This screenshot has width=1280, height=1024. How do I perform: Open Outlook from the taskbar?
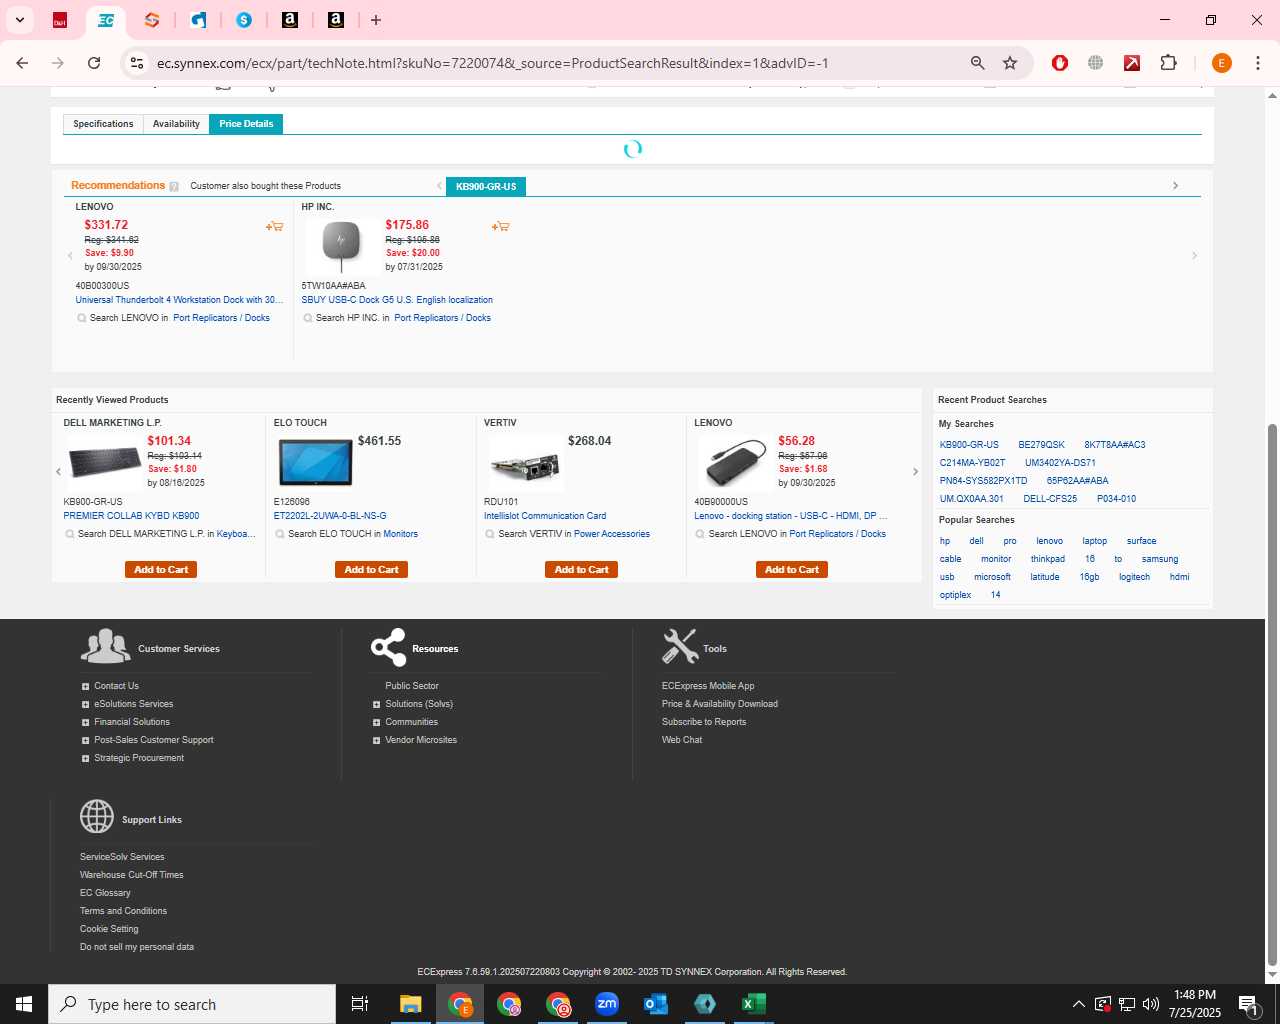tap(656, 1004)
